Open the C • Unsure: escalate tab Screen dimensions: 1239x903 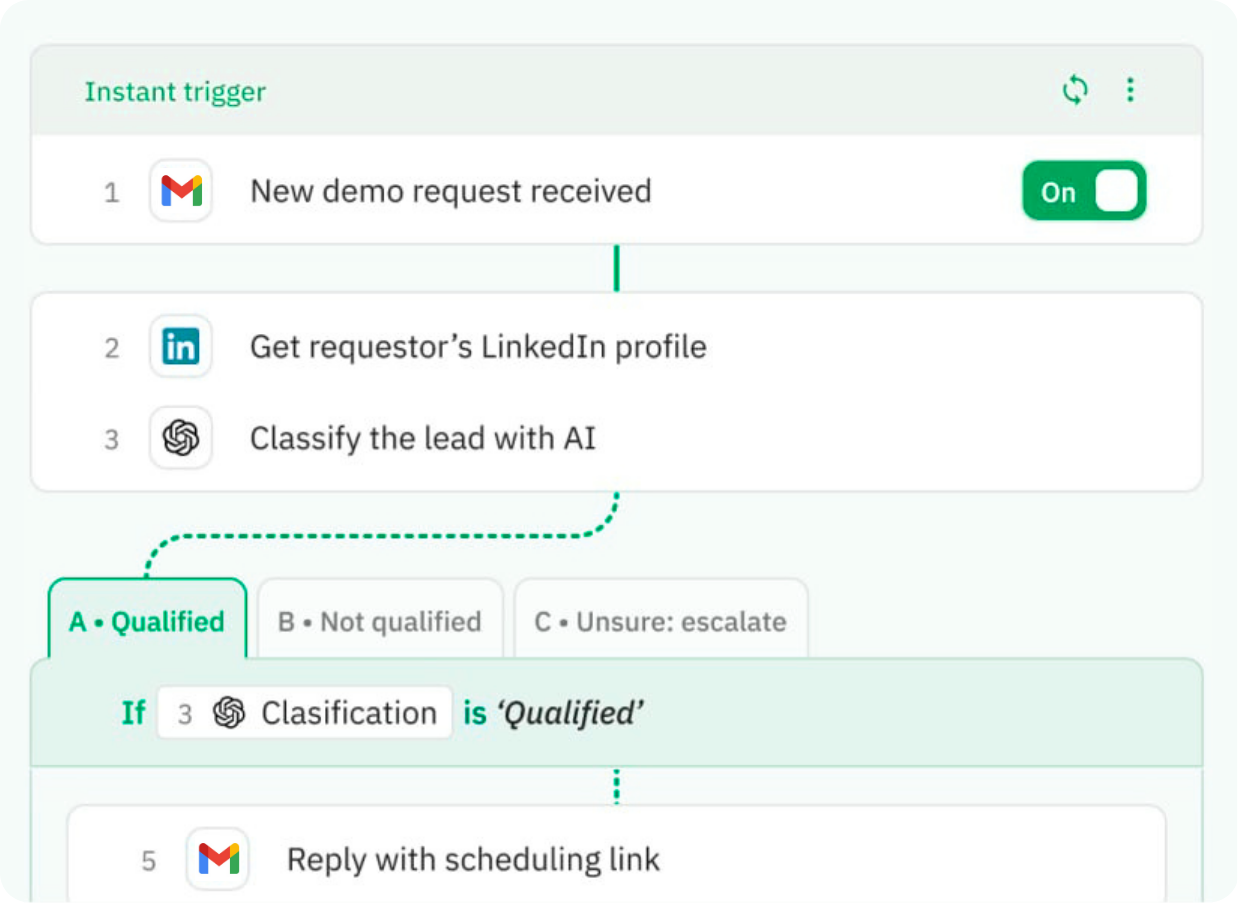[660, 622]
